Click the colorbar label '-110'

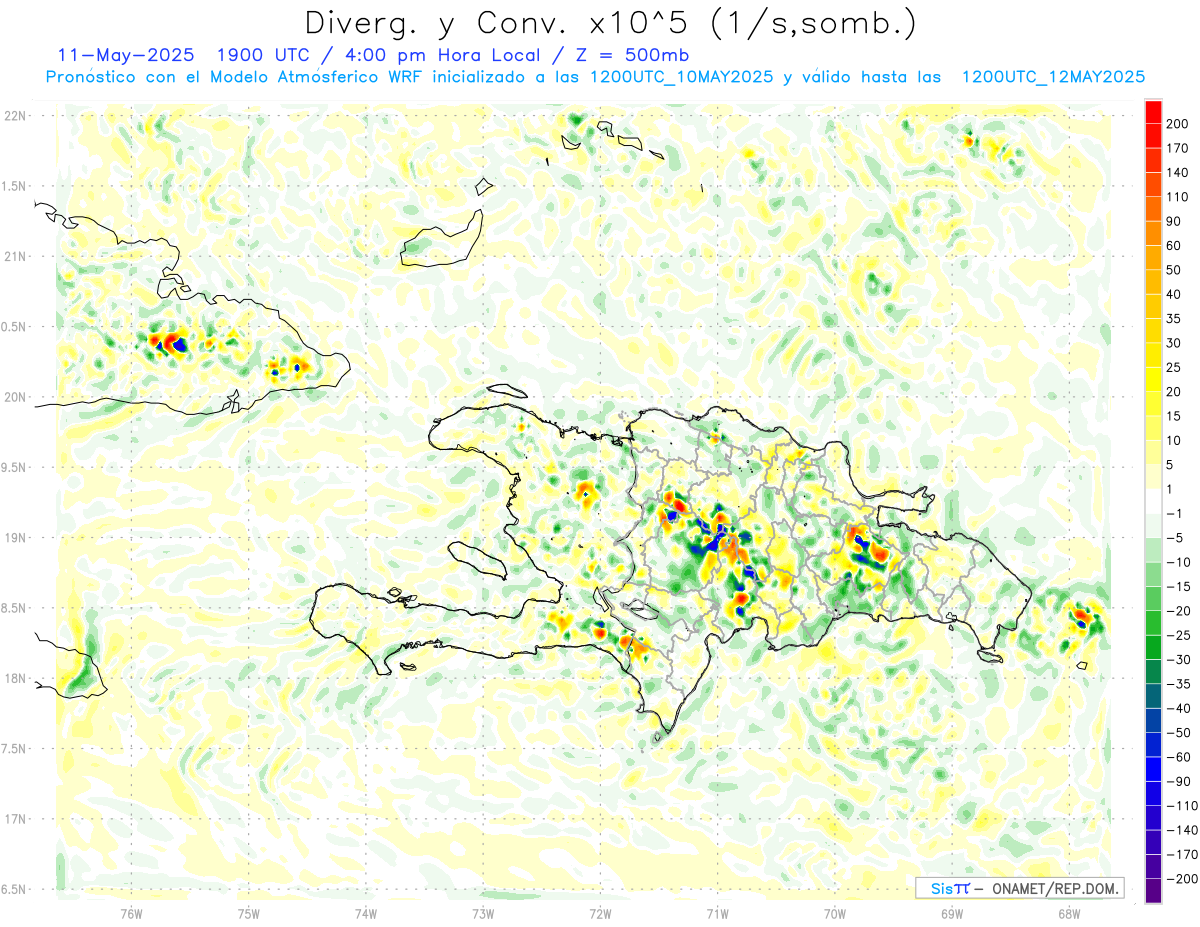(1182, 806)
